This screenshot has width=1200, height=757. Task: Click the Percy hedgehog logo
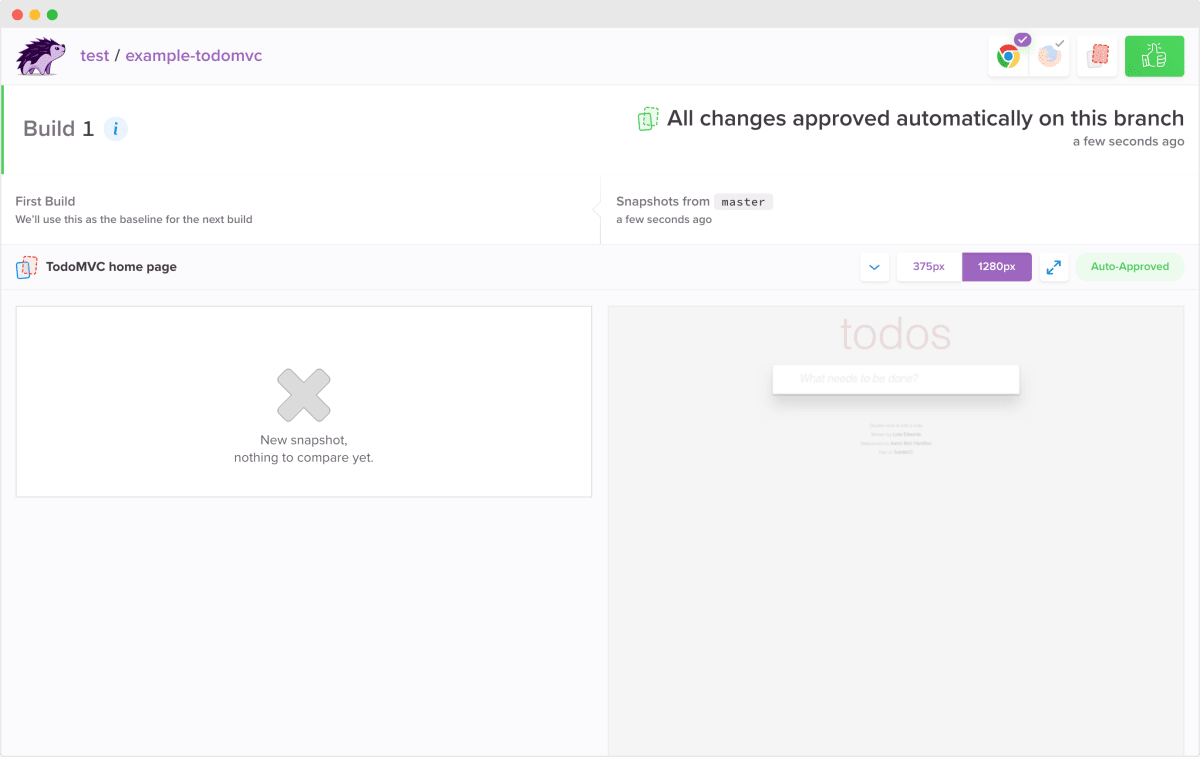[x=41, y=56]
